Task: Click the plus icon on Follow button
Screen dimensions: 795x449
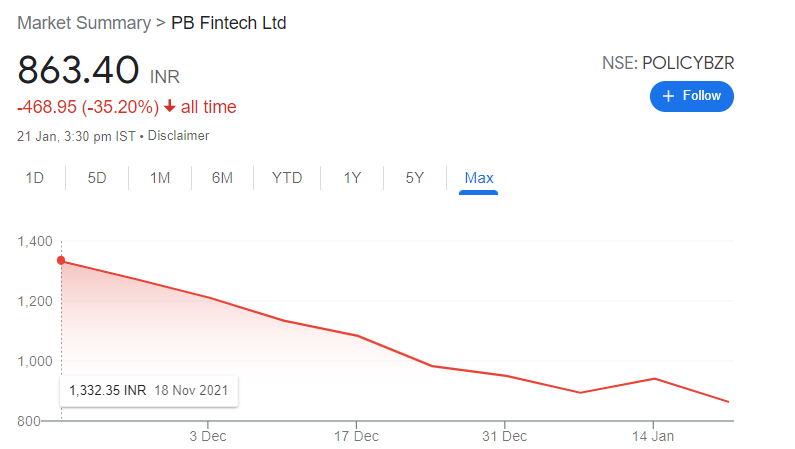Action: [x=668, y=96]
